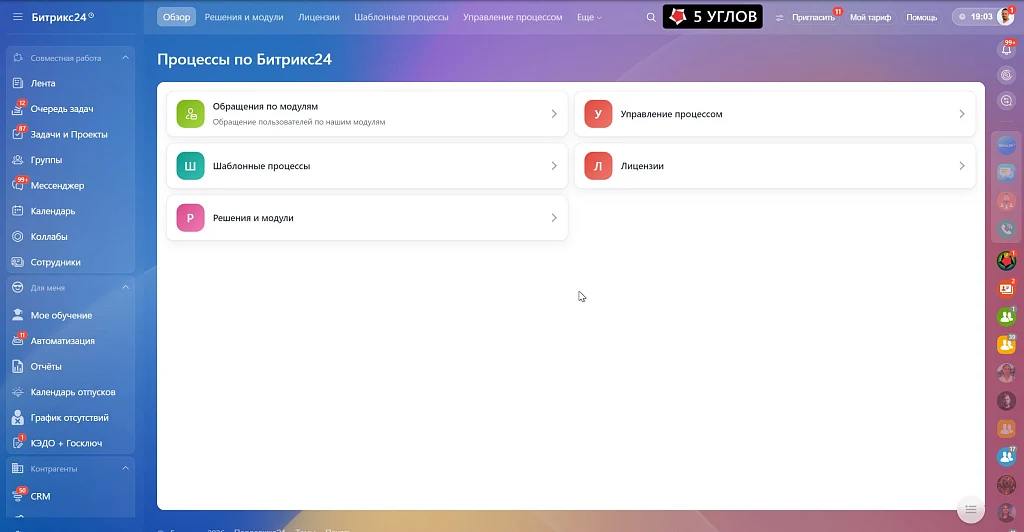Click the Совместная работа section label
The height and width of the screenshot is (532, 1024).
coord(66,58)
